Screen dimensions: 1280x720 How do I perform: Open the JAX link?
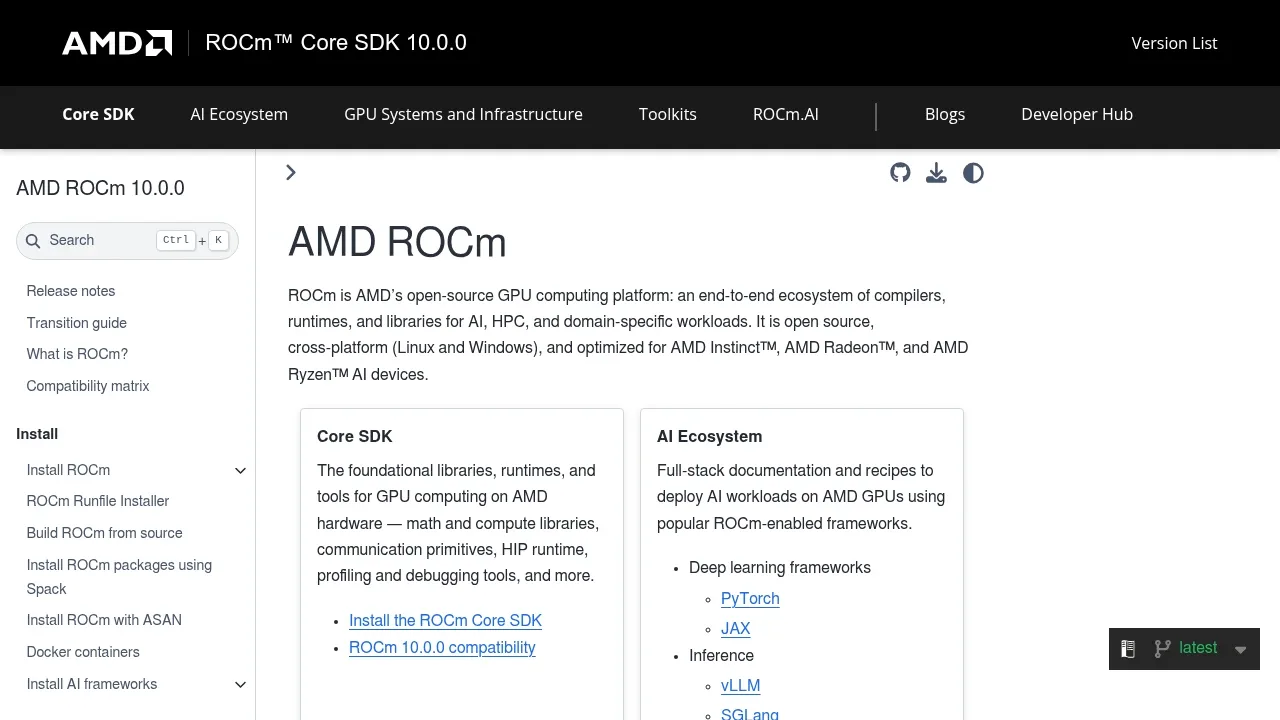point(736,629)
